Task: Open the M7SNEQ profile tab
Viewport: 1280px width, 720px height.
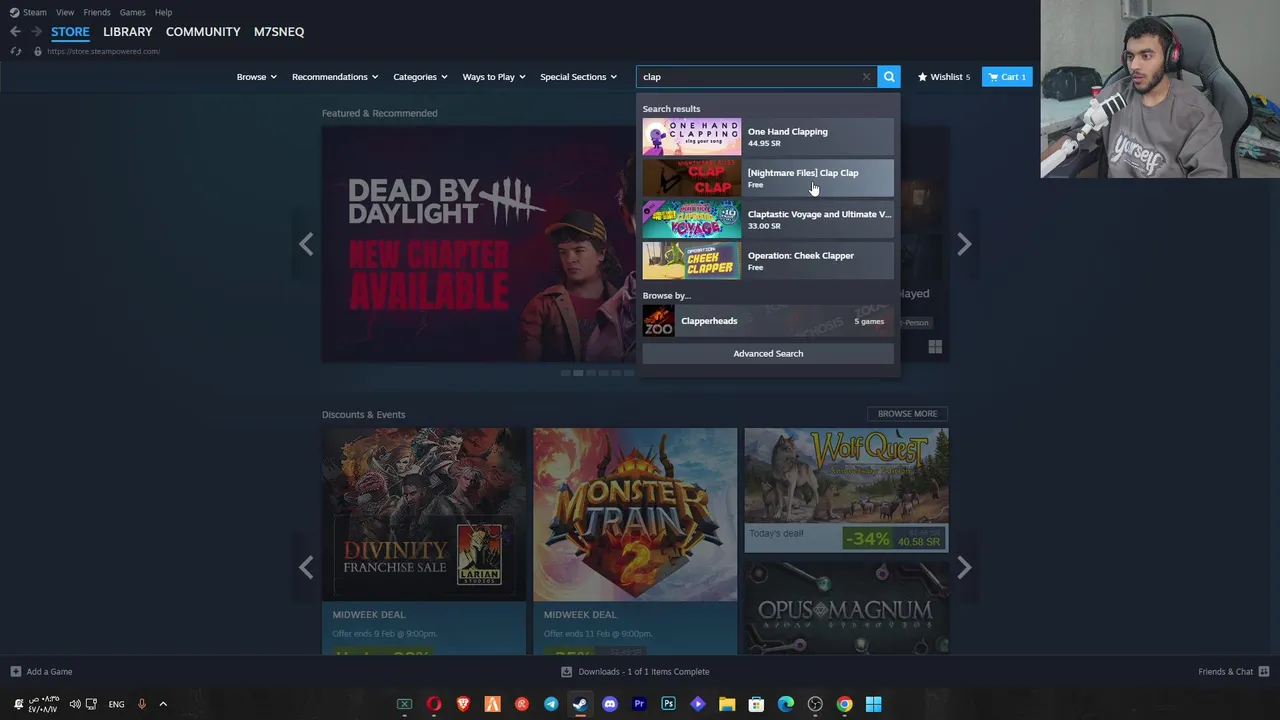Action: [x=279, y=32]
